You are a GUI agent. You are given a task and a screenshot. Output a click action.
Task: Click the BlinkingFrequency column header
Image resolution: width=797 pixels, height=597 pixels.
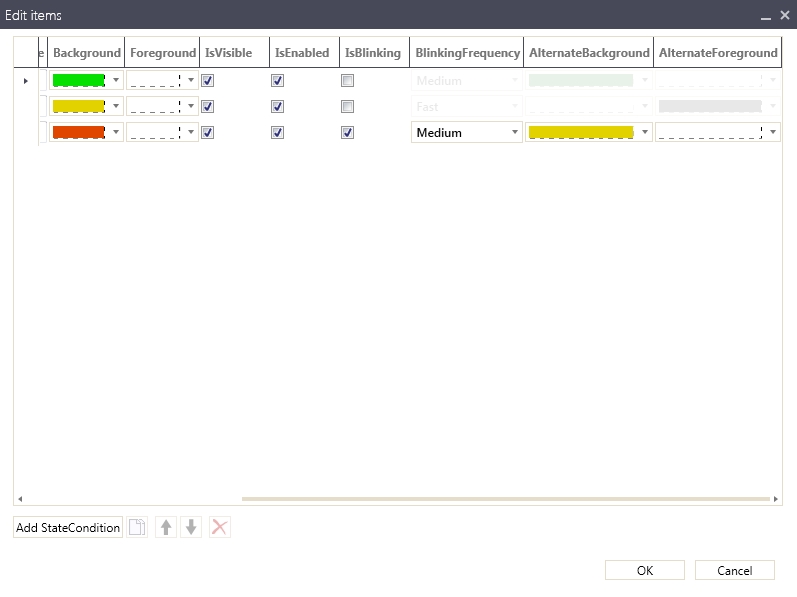click(x=467, y=53)
